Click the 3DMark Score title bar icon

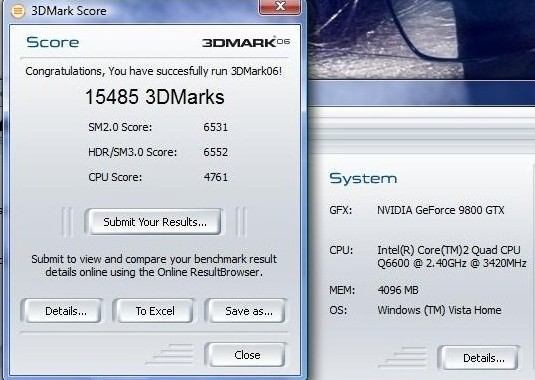[18, 11]
